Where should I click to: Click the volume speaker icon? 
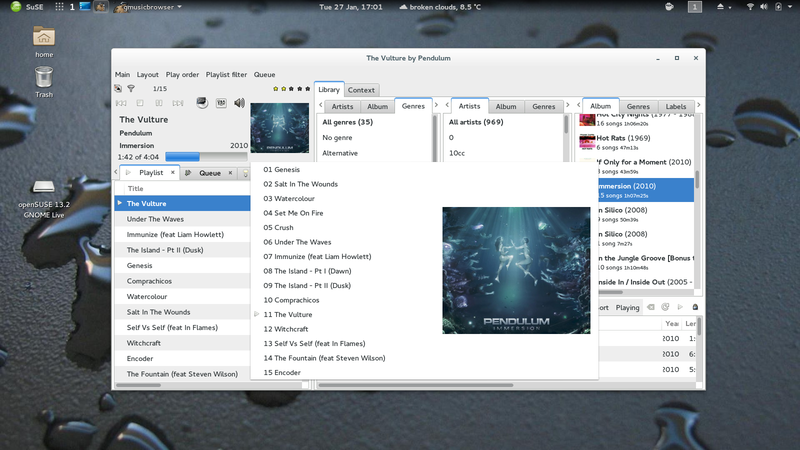click(239, 103)
